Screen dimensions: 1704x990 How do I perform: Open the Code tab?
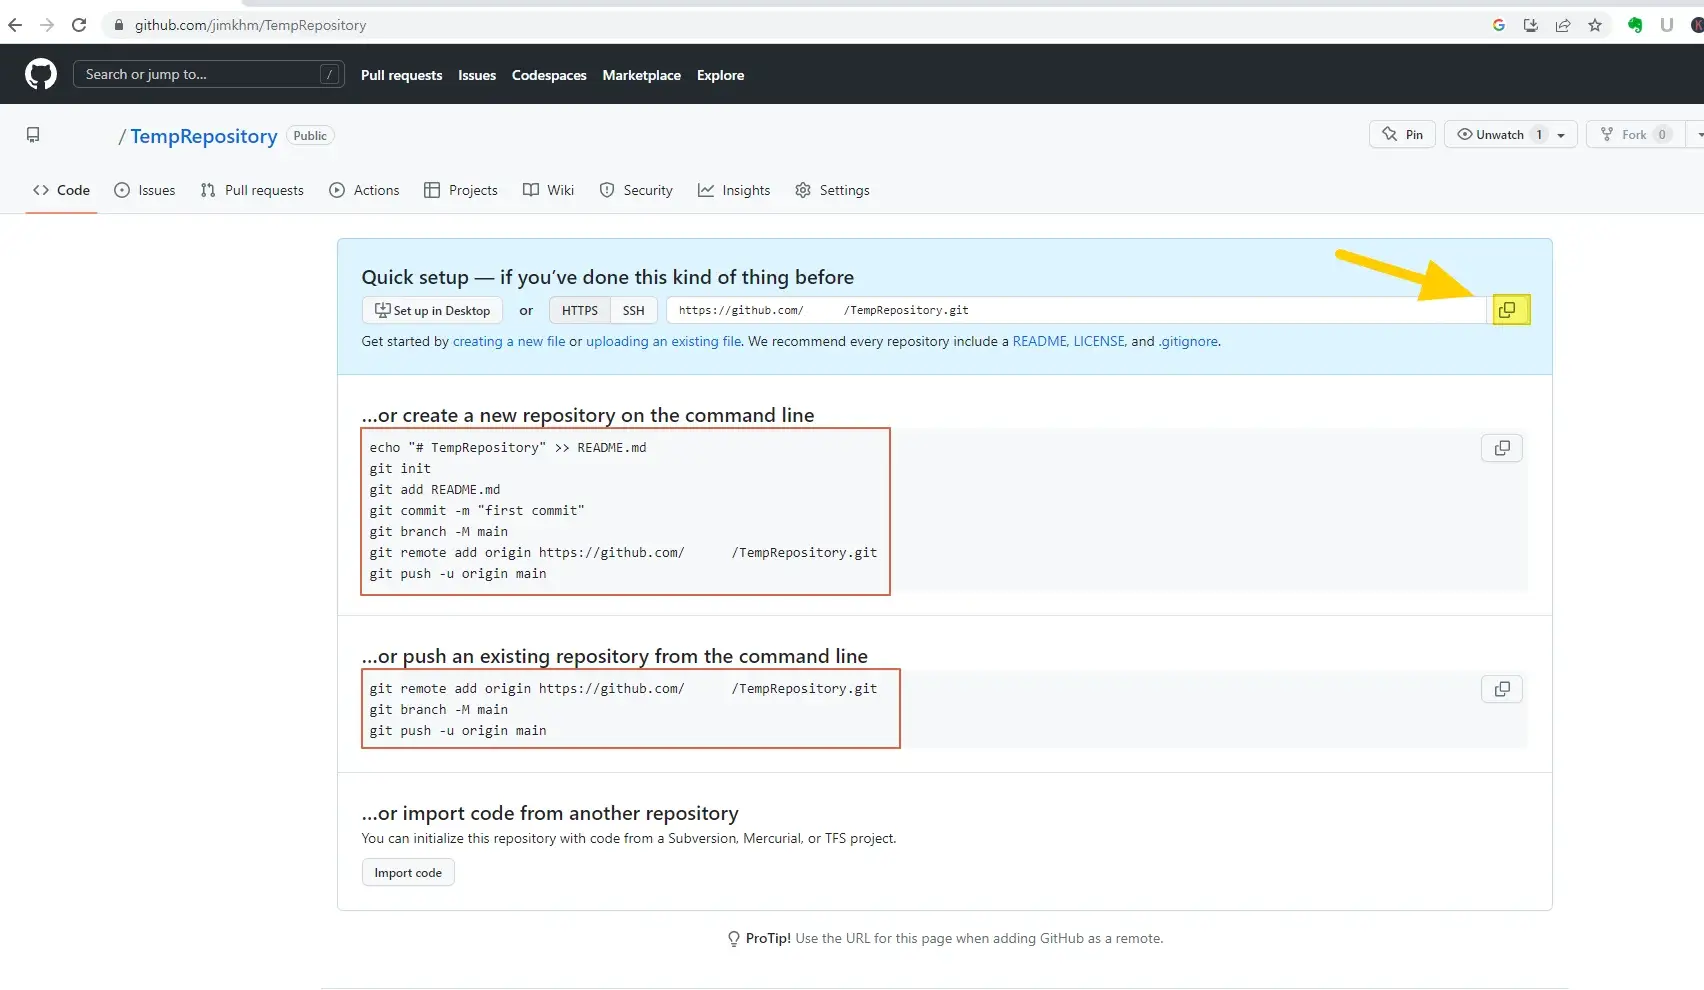tap(62, 190)
